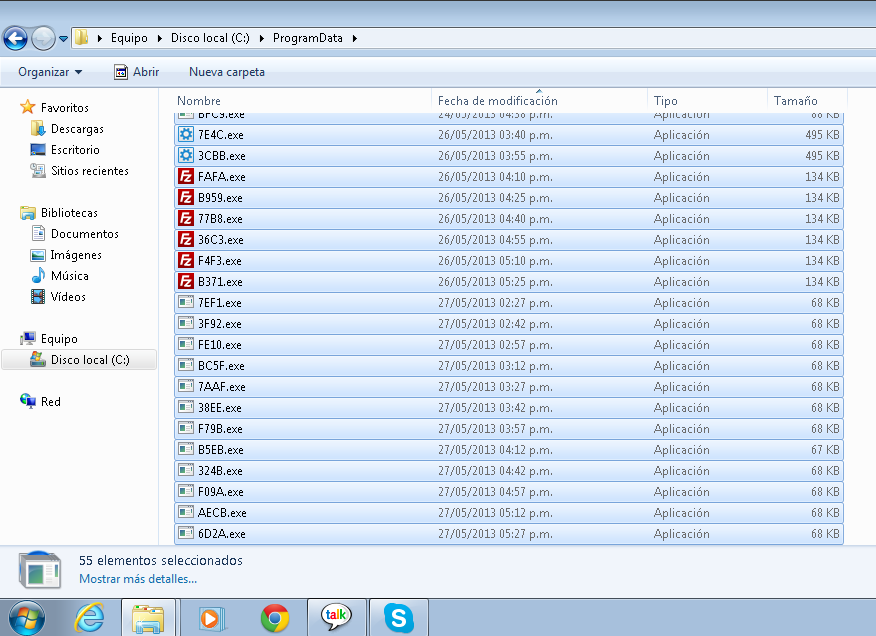Viewport: 876px width, 636px height.
Task: Select file name 324B.exe
Action: pyautogui.click(x=220, y=471)
